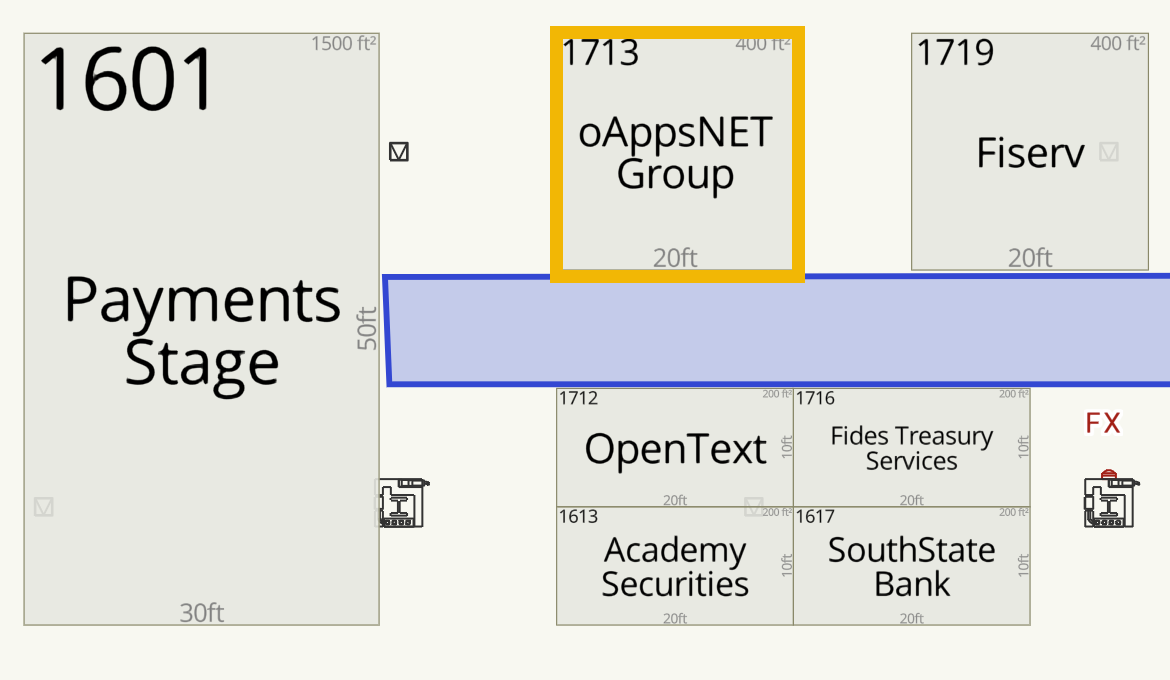Click the booth number 1617 text
The width and height of the screenshot is (1170, 680).
(x=815, y=517)
